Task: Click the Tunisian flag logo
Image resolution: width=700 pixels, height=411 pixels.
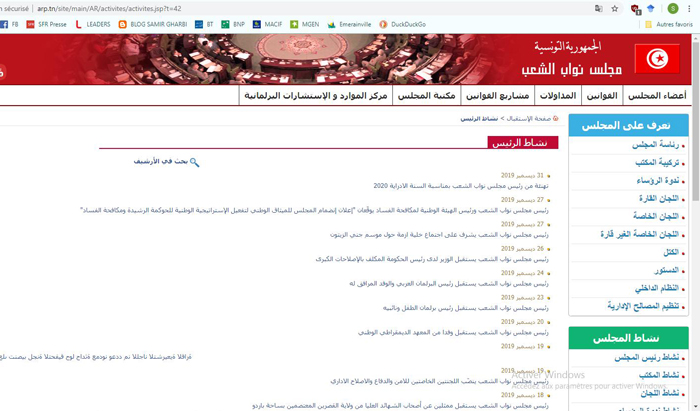Action: click(x=657, y=58)
